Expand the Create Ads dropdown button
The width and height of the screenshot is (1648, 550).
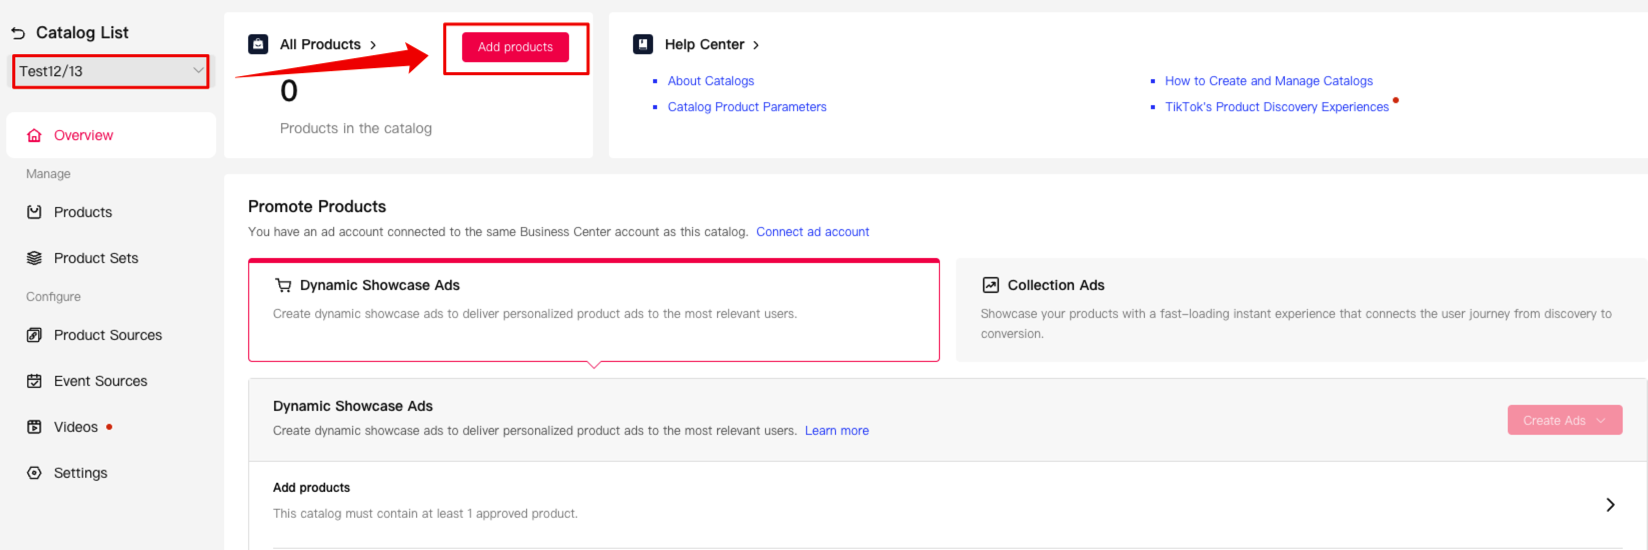1564,420
